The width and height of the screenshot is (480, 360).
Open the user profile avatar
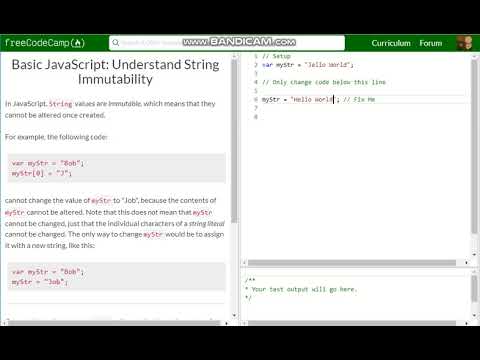click(x=464, y=43)
